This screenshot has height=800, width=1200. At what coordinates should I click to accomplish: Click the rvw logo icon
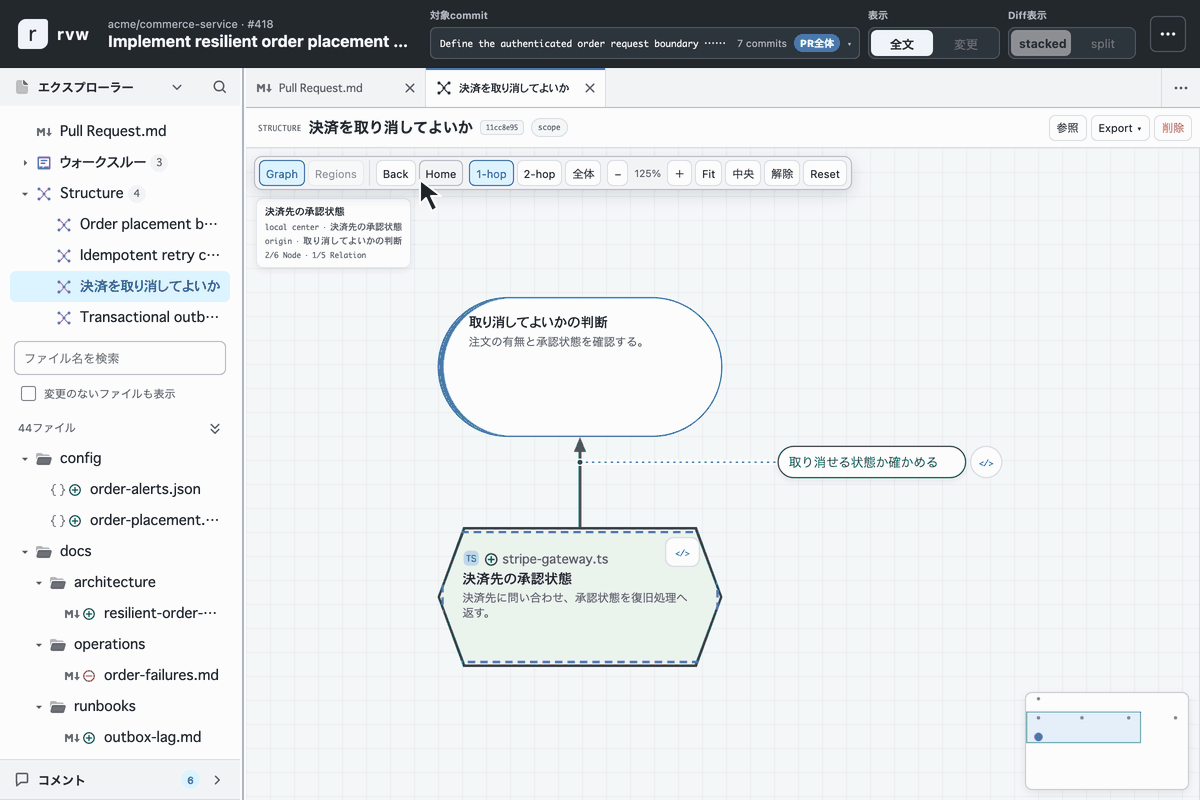click(34, 33)
